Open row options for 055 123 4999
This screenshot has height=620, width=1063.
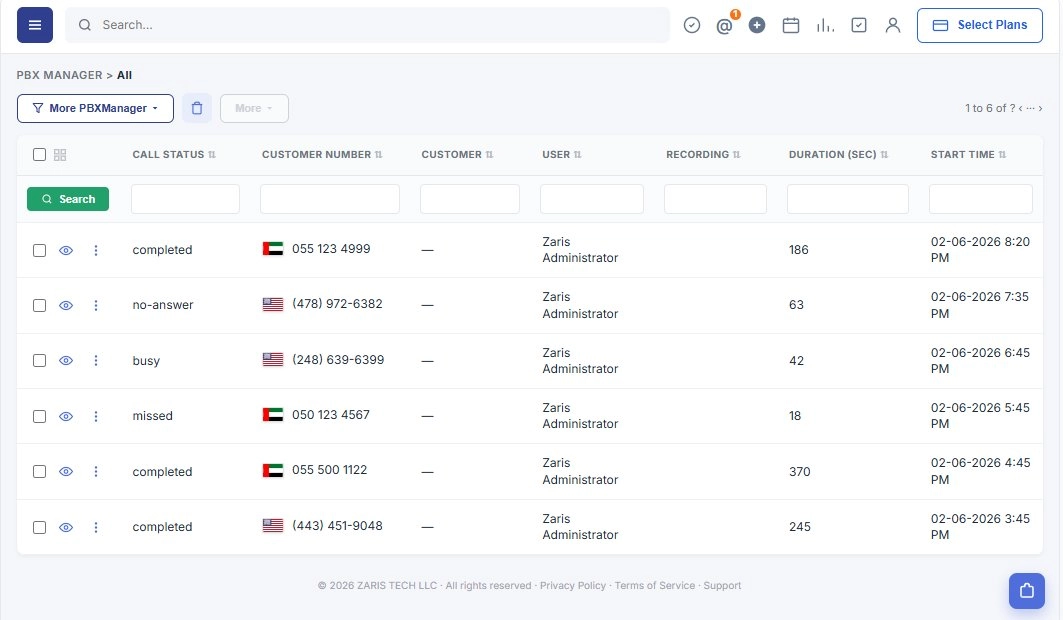(96, 250)
